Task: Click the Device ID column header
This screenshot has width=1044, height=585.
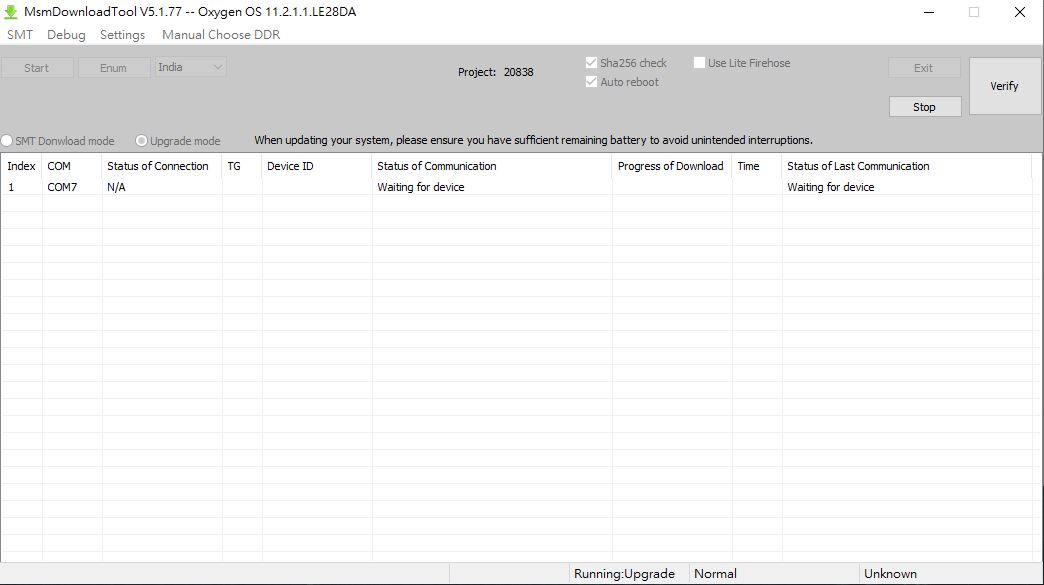Action: point(317,166)
